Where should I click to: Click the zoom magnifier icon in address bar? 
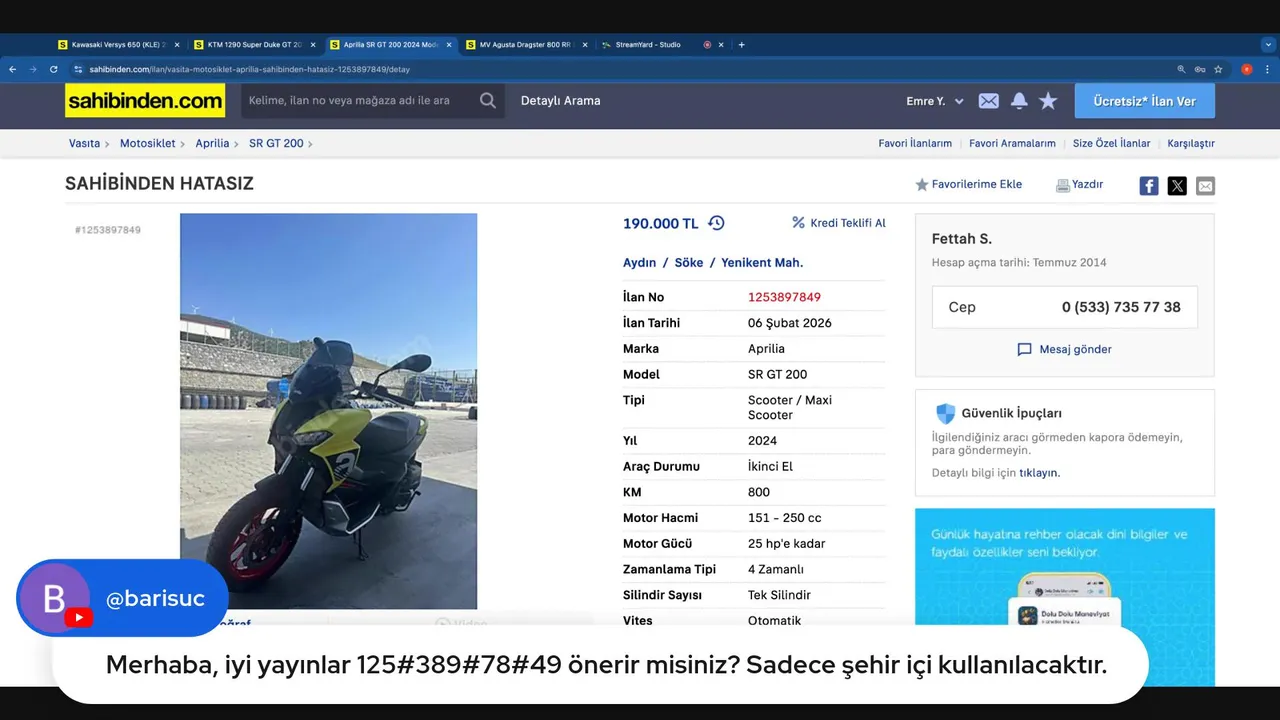coord(1182,69)
